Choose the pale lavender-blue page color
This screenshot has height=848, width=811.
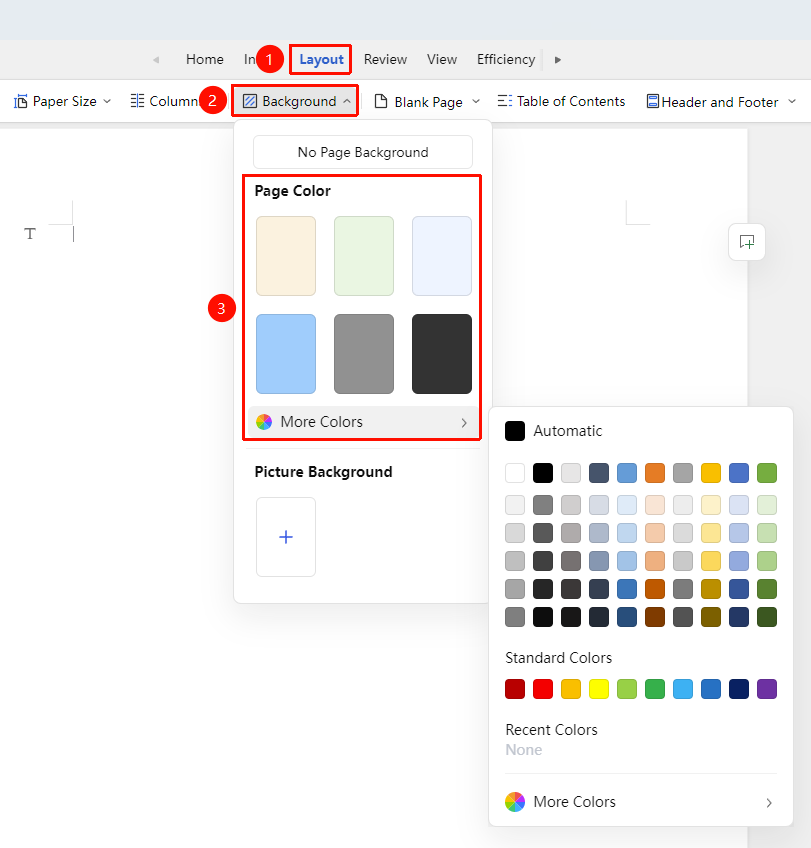pos(442,256)
